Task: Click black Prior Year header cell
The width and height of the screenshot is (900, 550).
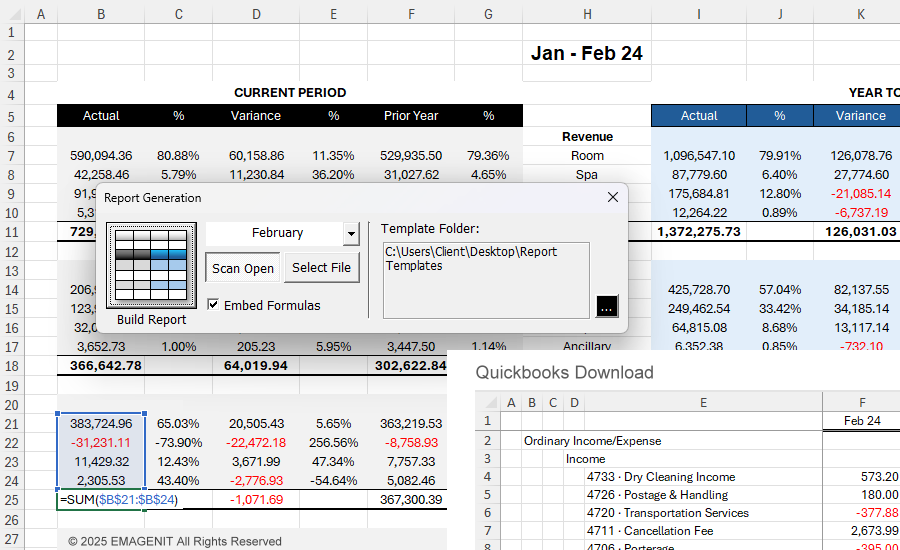Action: tap(411, 115)
